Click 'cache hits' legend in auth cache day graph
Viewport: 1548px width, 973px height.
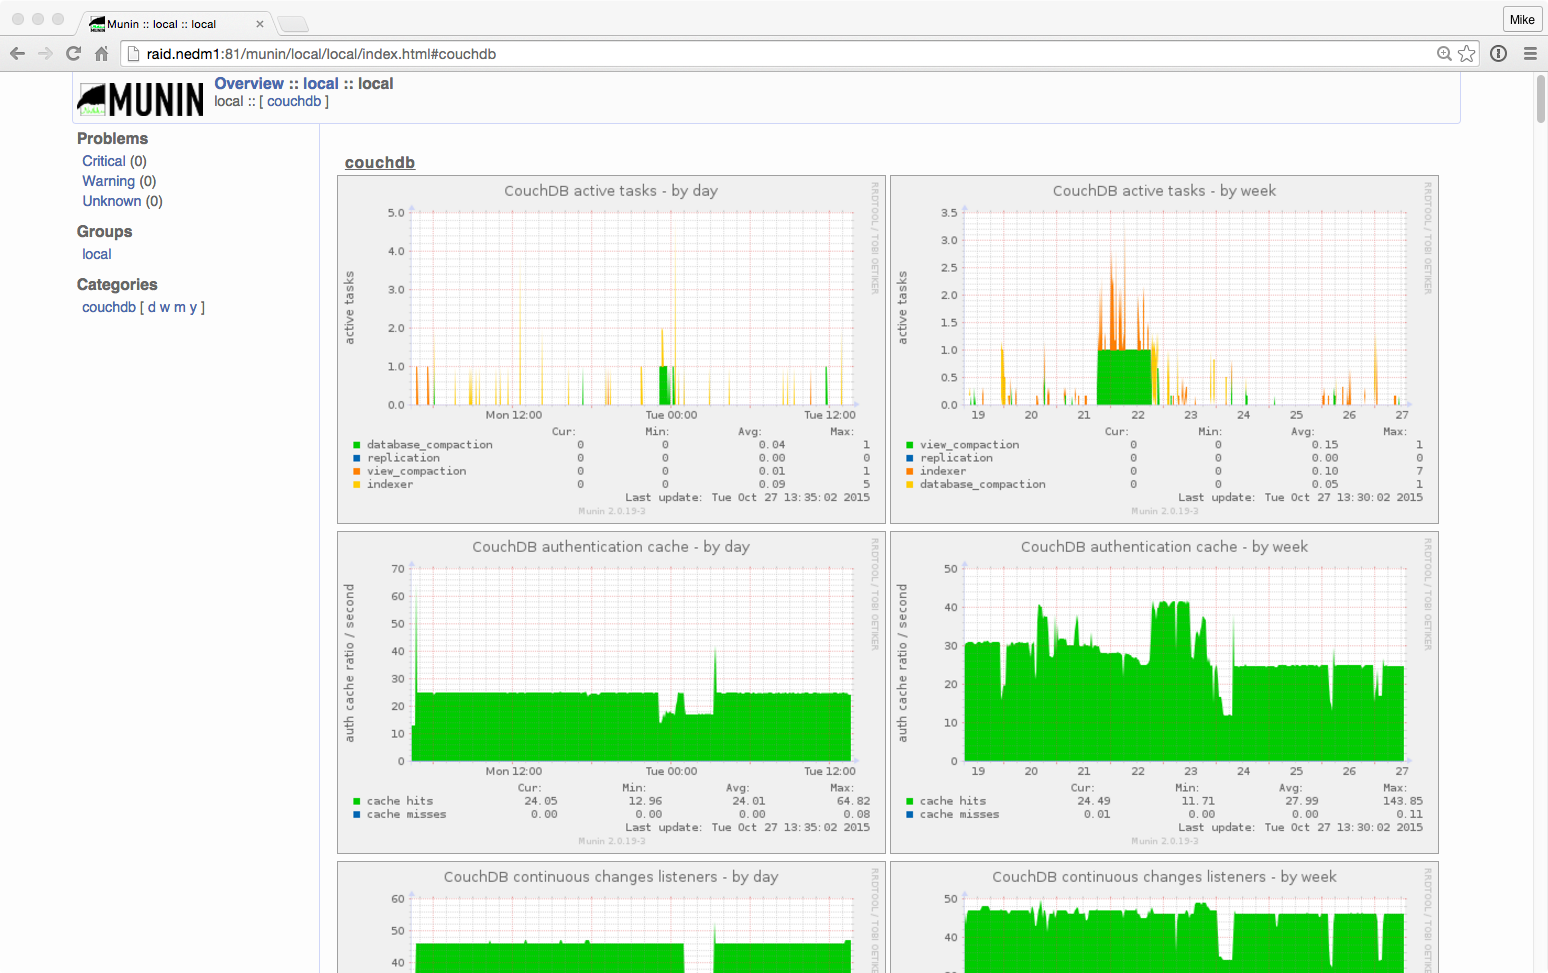(400, 801)
